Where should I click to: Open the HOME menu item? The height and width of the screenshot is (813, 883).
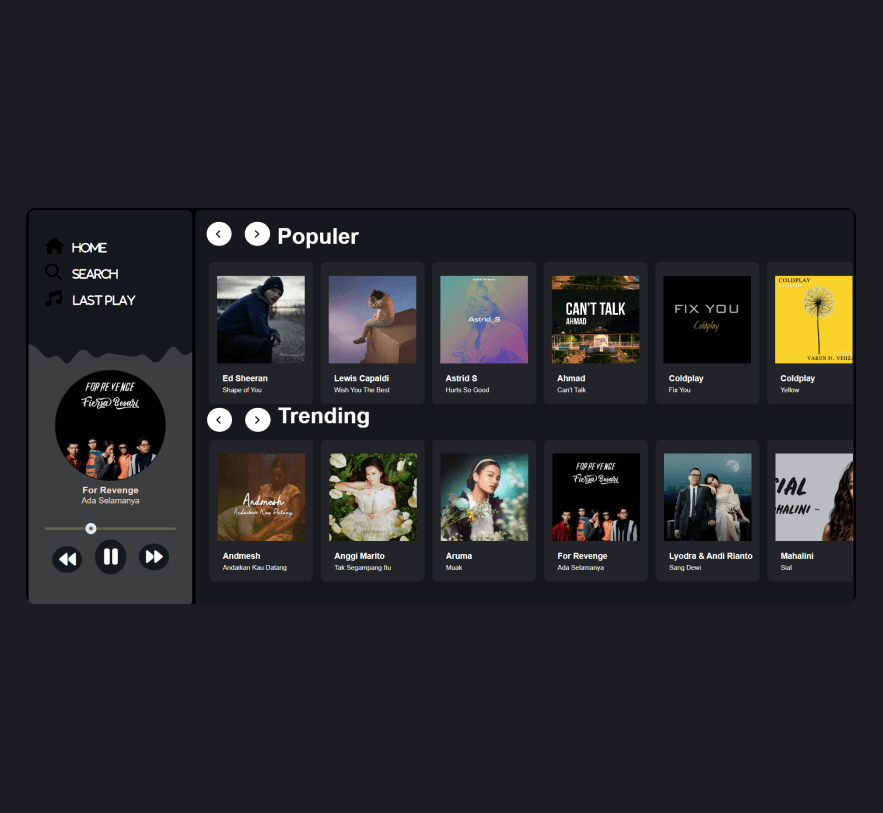(x=89, y=248)
